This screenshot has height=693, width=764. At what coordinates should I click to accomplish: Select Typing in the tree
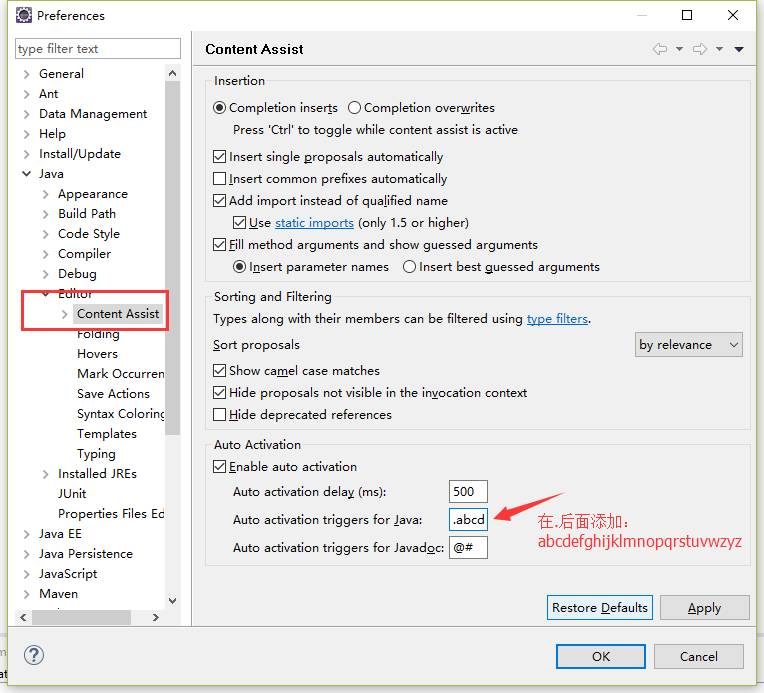[96, 454]
